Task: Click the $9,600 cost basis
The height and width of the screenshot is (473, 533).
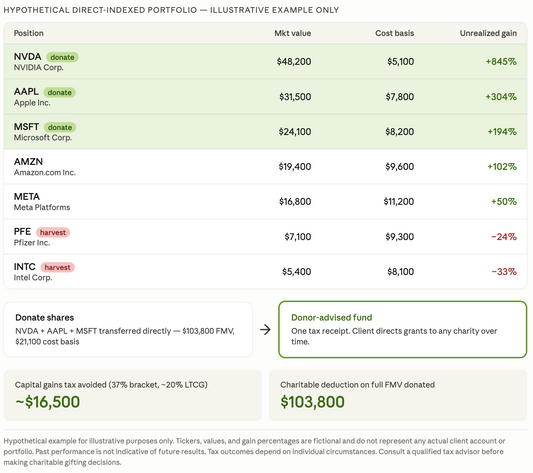Action: [399, 167]
